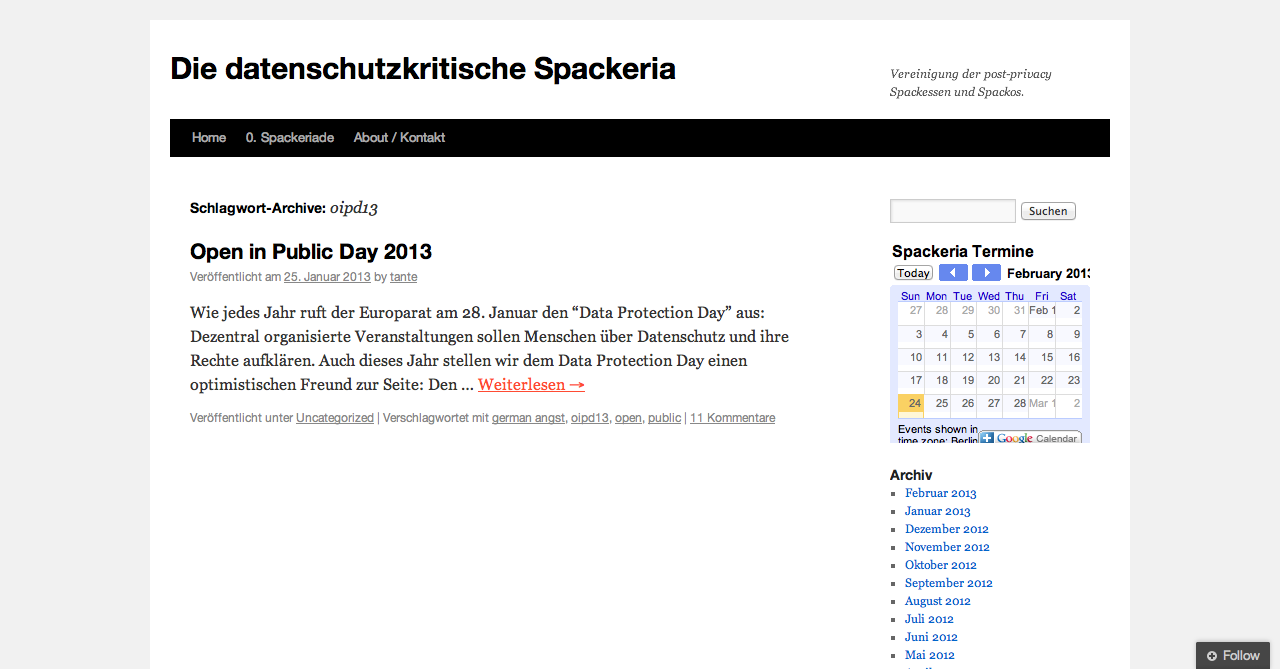
Task: Click the site title Die datenschutzkritische Spackeria
Action: tap(423, 69)
